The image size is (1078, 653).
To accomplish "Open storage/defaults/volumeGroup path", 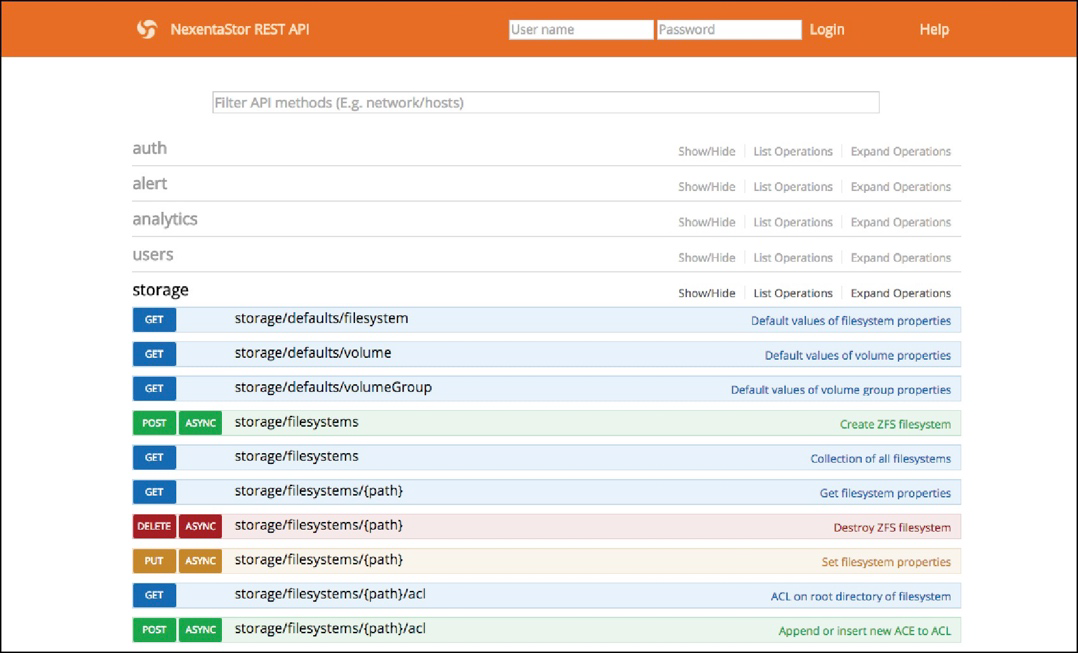I will tap(333, 387).
